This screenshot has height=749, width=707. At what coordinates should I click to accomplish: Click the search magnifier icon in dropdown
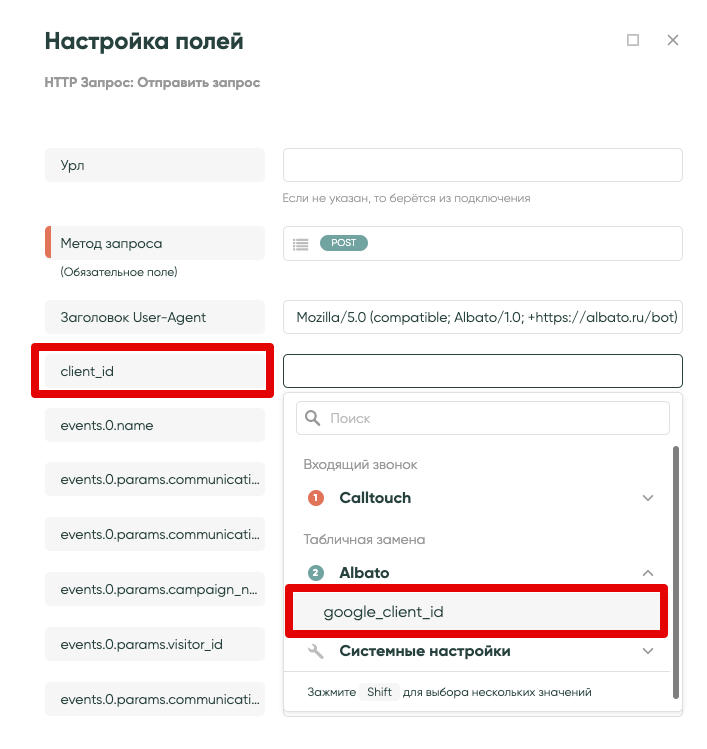[313, 418]
